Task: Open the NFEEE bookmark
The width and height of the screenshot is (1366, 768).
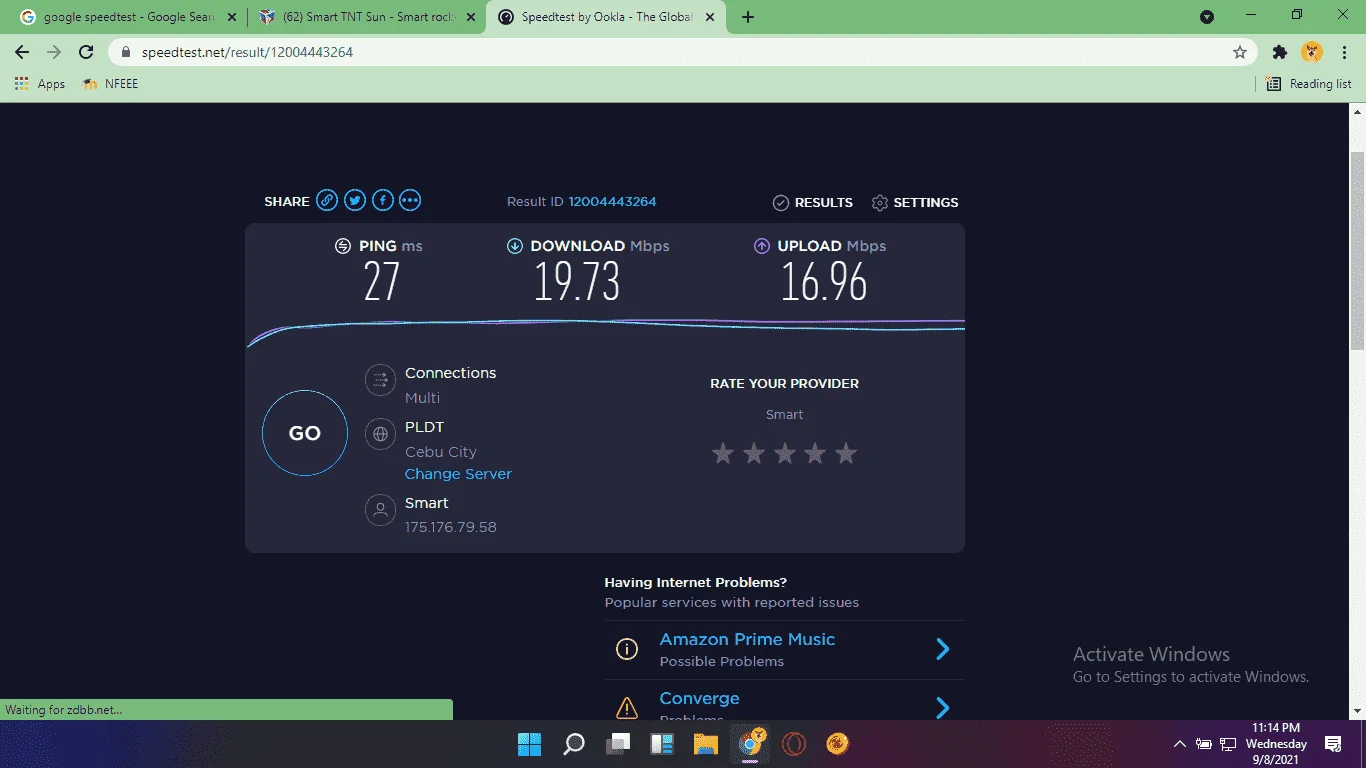Action: click(111, 84)
